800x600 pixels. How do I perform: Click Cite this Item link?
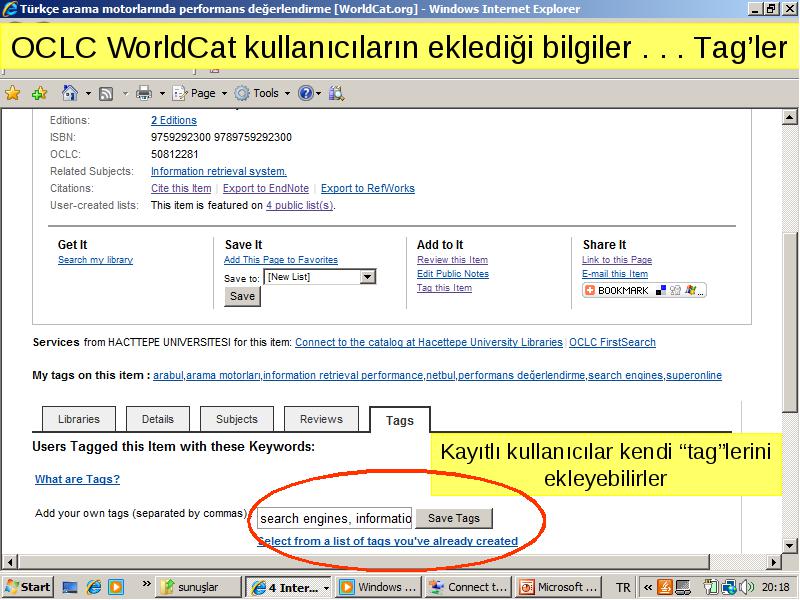click(x=181, y=188)
